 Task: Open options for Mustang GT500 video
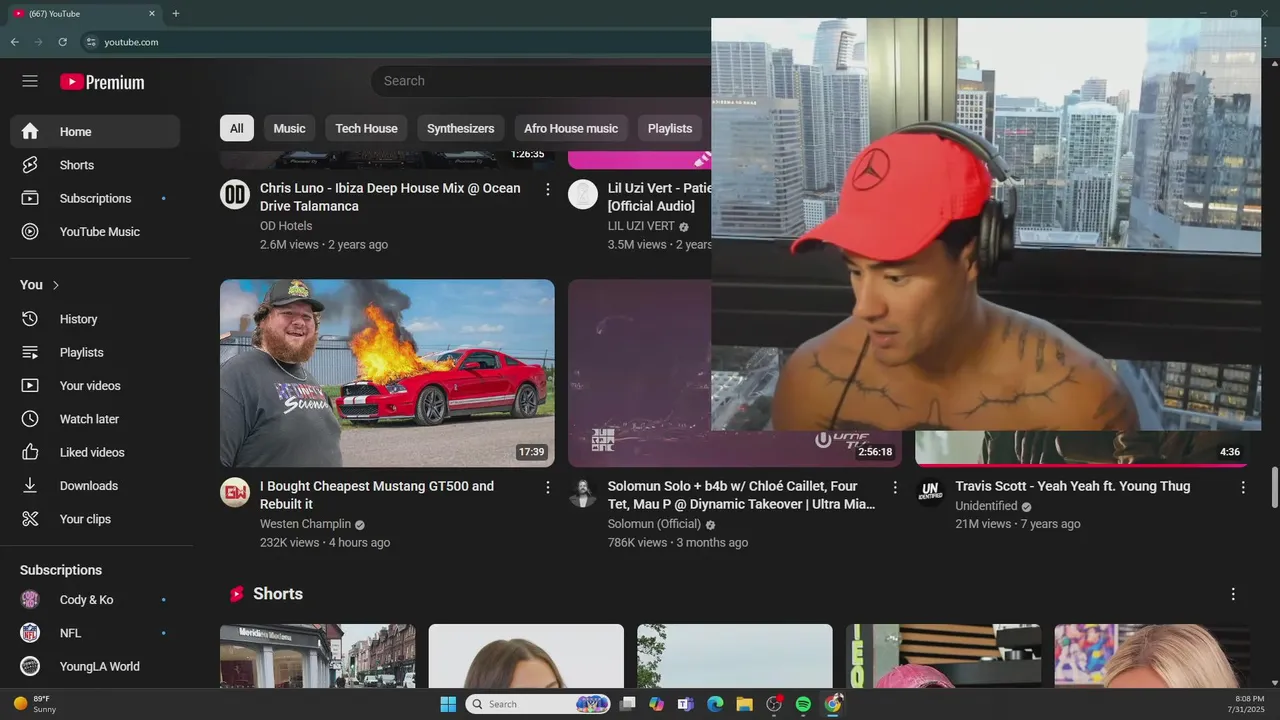pos(548,487)
